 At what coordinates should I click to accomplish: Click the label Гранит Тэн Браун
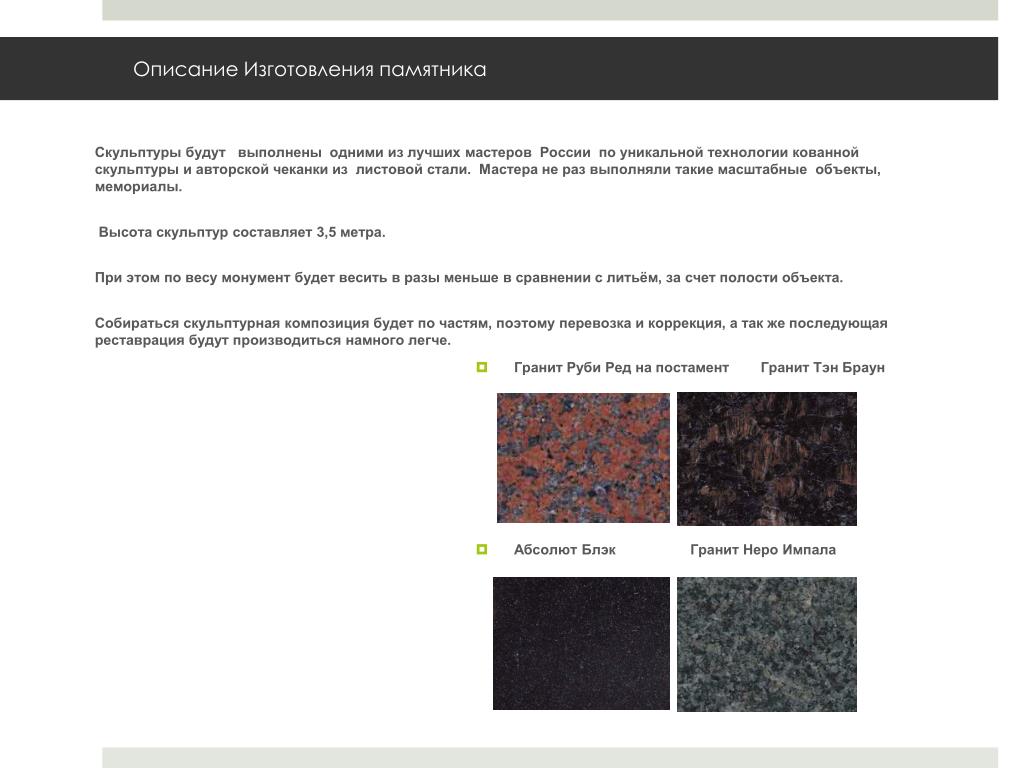pos(823,368)
